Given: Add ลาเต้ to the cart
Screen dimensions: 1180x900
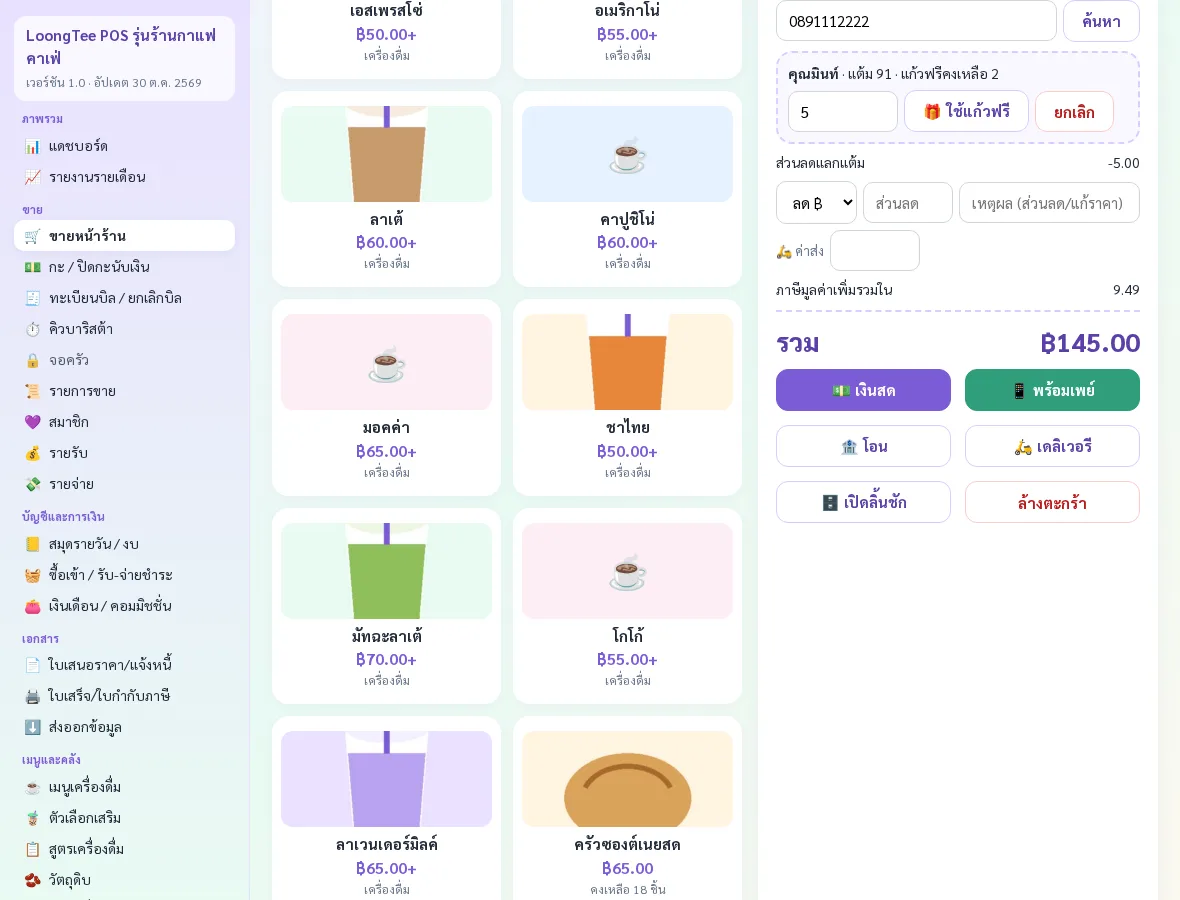Looking at the screenshot, I should click(x=386, y=189).
